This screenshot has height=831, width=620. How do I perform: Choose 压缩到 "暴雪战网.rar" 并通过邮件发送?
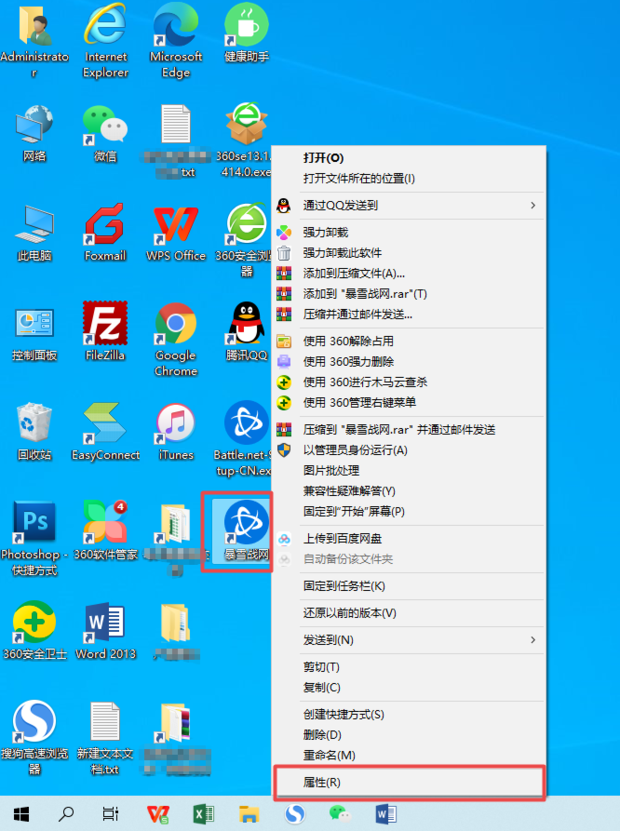coord(408,429)
